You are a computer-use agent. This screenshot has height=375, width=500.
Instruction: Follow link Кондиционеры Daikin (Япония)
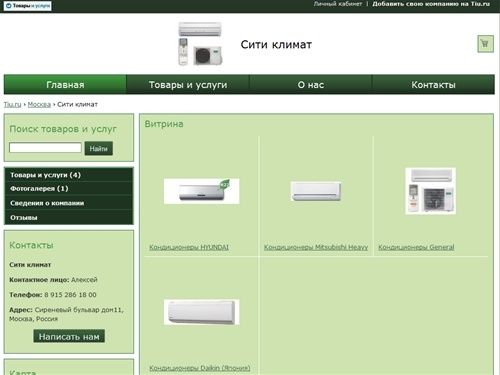click(200, 368)
